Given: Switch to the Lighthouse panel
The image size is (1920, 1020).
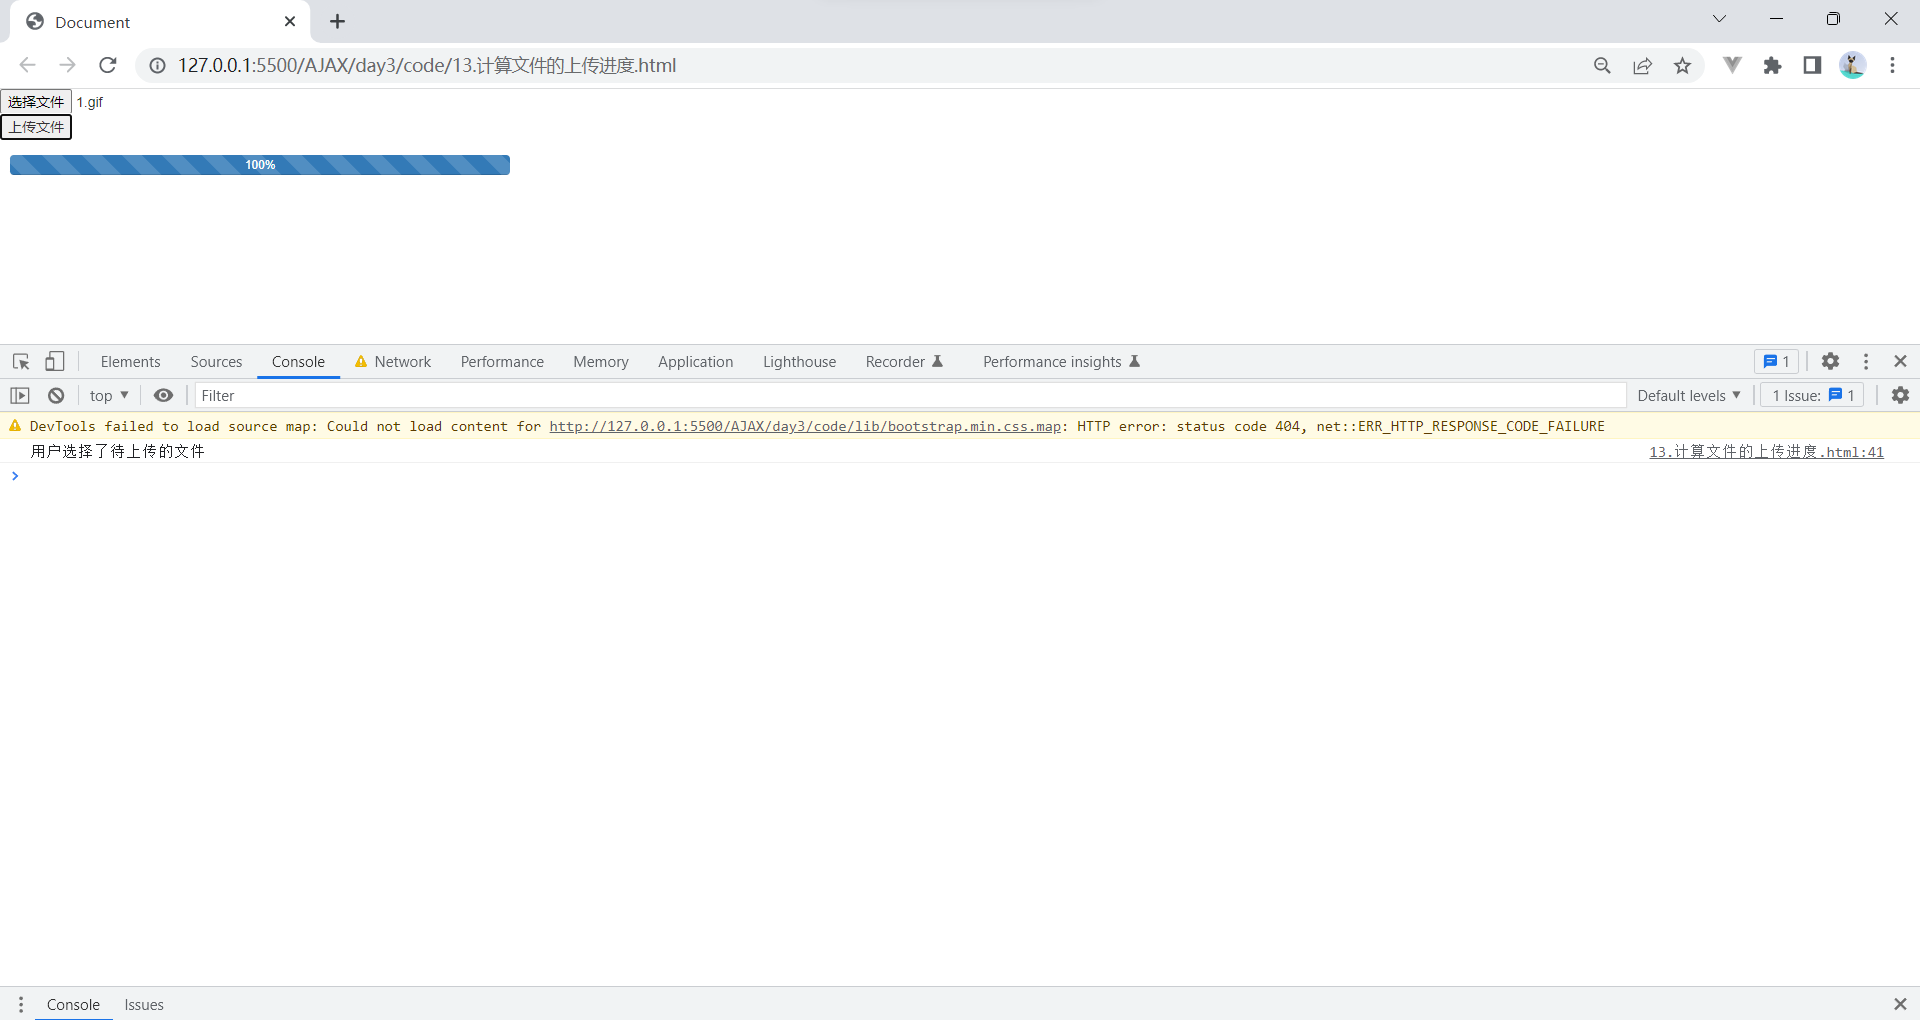Looking at the screenshot, I should click(799, 361).
